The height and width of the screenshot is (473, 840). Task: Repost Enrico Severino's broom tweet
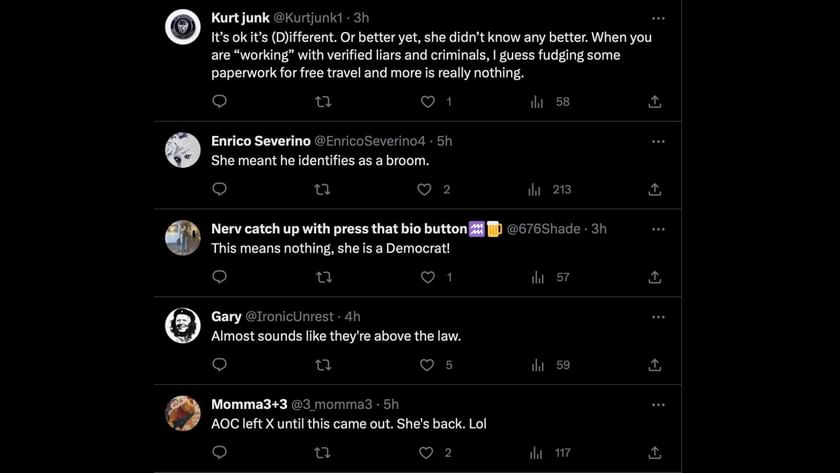coord(323,189)
